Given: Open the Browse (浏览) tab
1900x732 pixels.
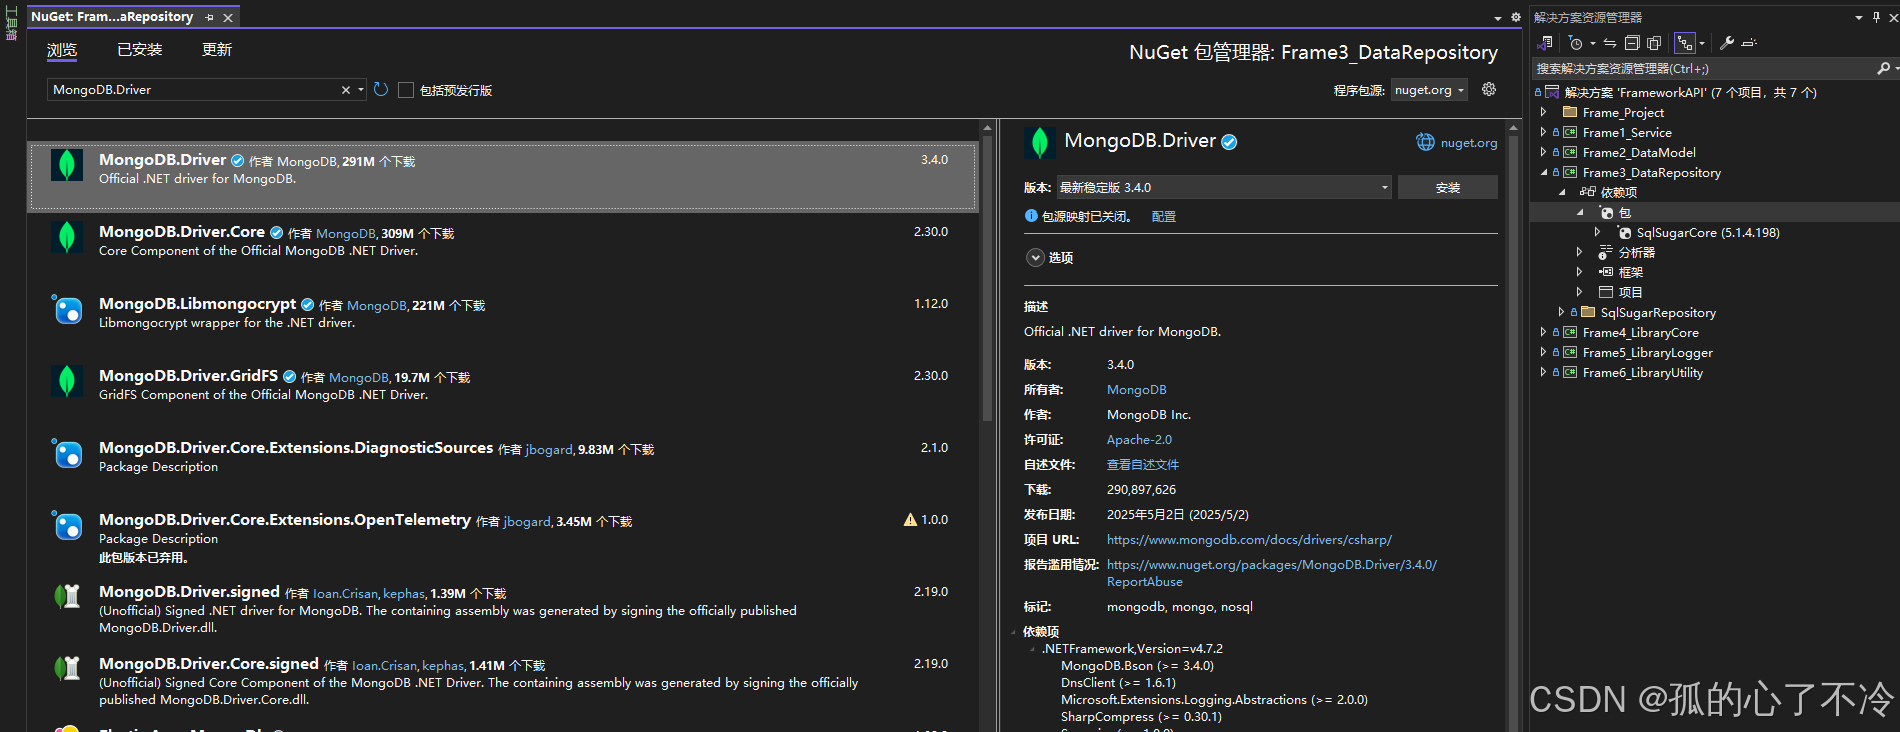Looking at the screenshot, I should [62, 50].
